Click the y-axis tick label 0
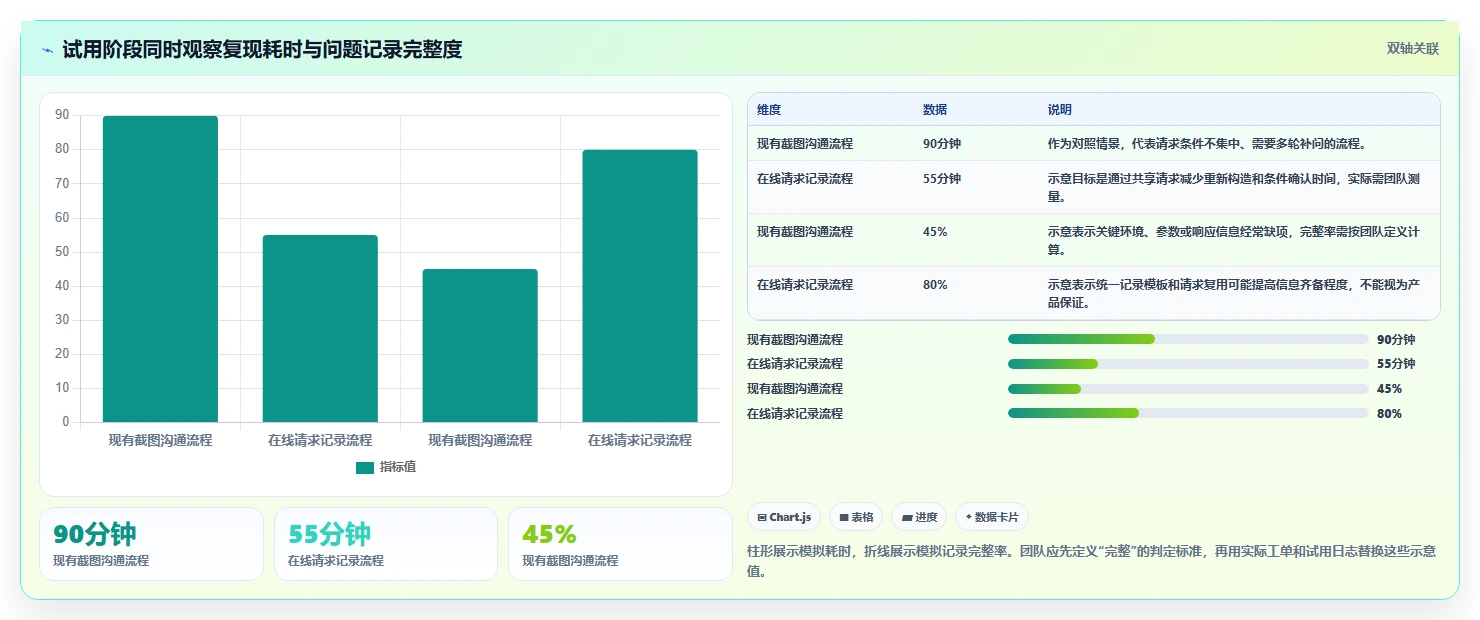The image size is (1480, 620). pyautogui.click(x=66, y=422)
